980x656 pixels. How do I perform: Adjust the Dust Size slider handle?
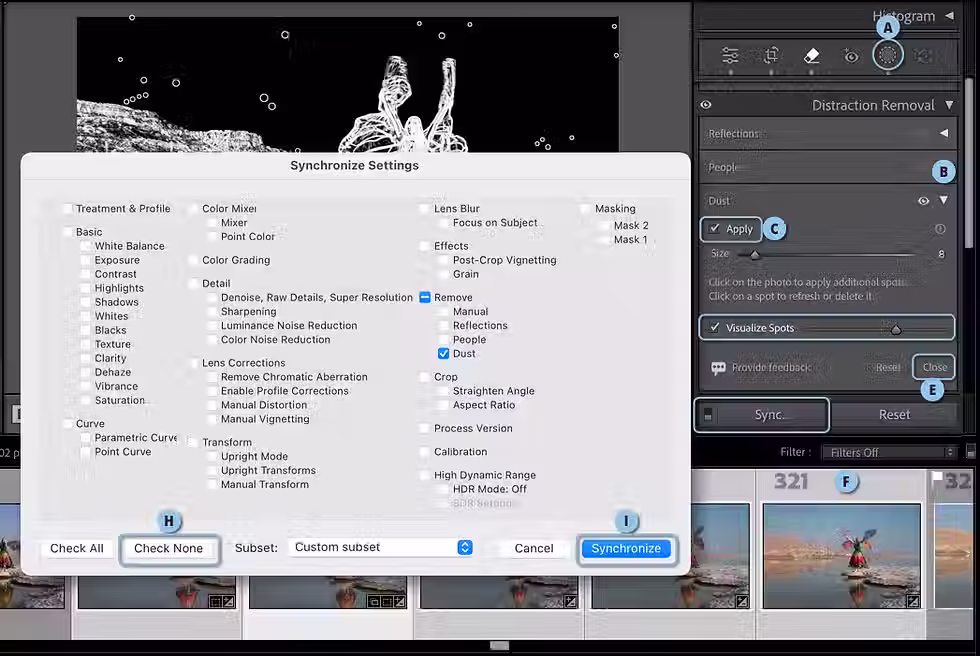[x=755, y=255]
